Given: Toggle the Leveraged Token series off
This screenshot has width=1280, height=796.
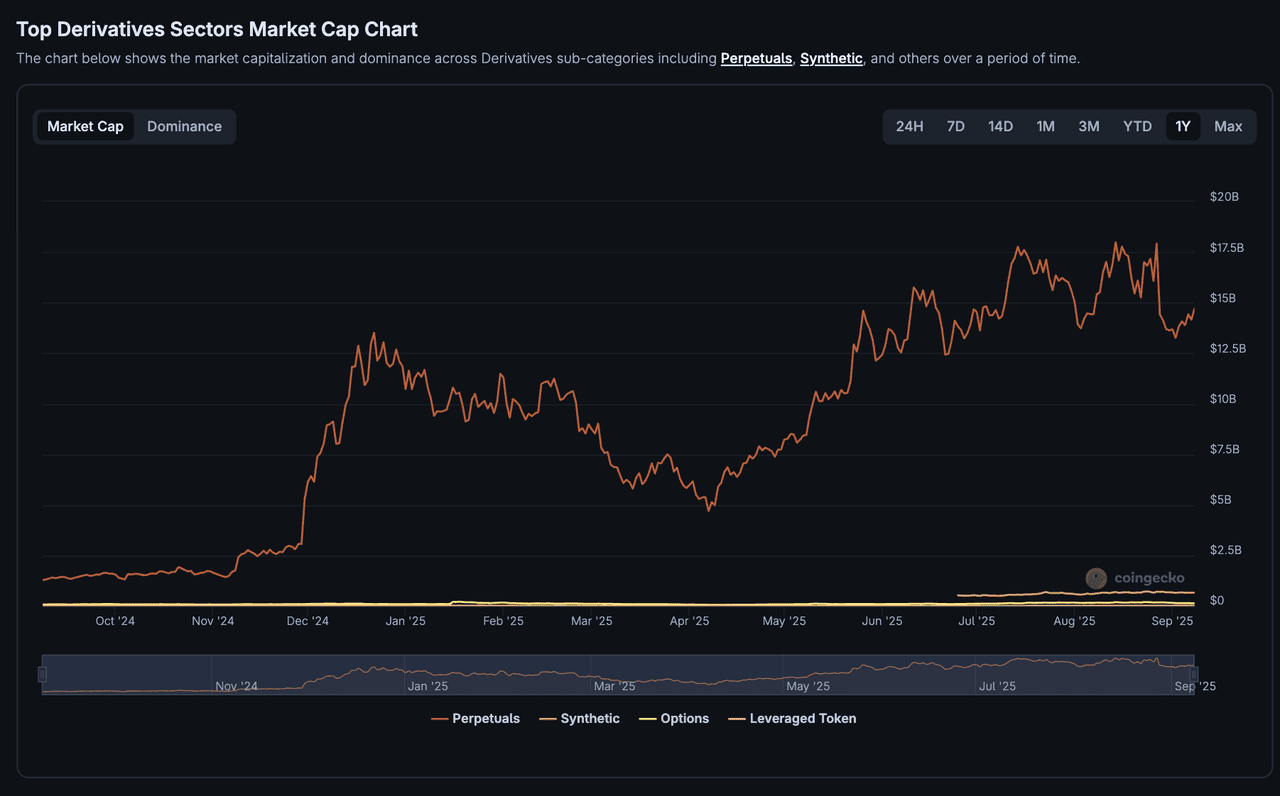Looking at the screenshot, I should point(792,718).
